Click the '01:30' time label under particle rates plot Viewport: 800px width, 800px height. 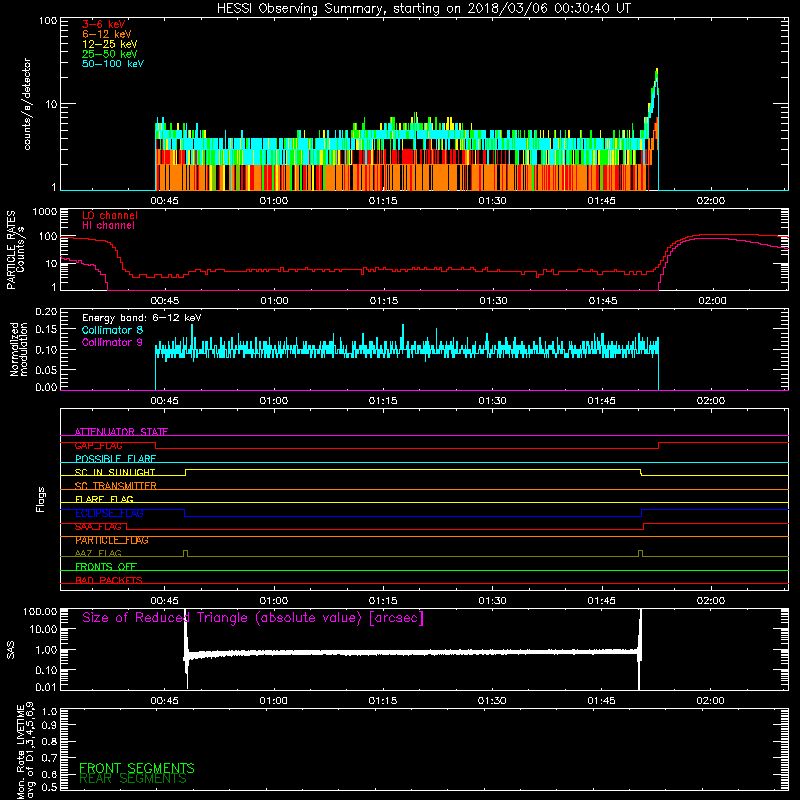pos(493,301)
